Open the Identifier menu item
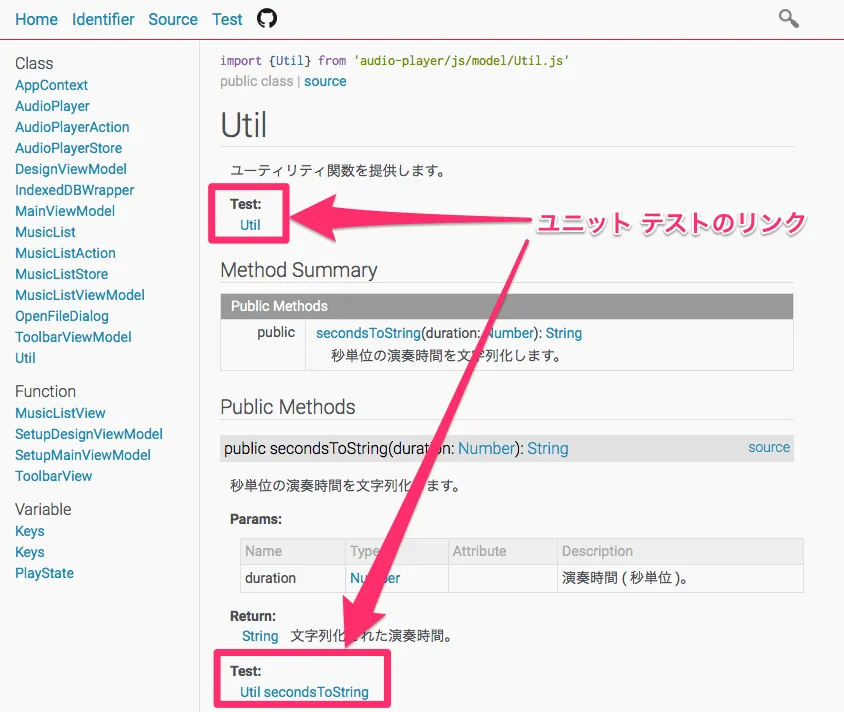The width and height of the screenshot is (844, 712). [102, 19]
